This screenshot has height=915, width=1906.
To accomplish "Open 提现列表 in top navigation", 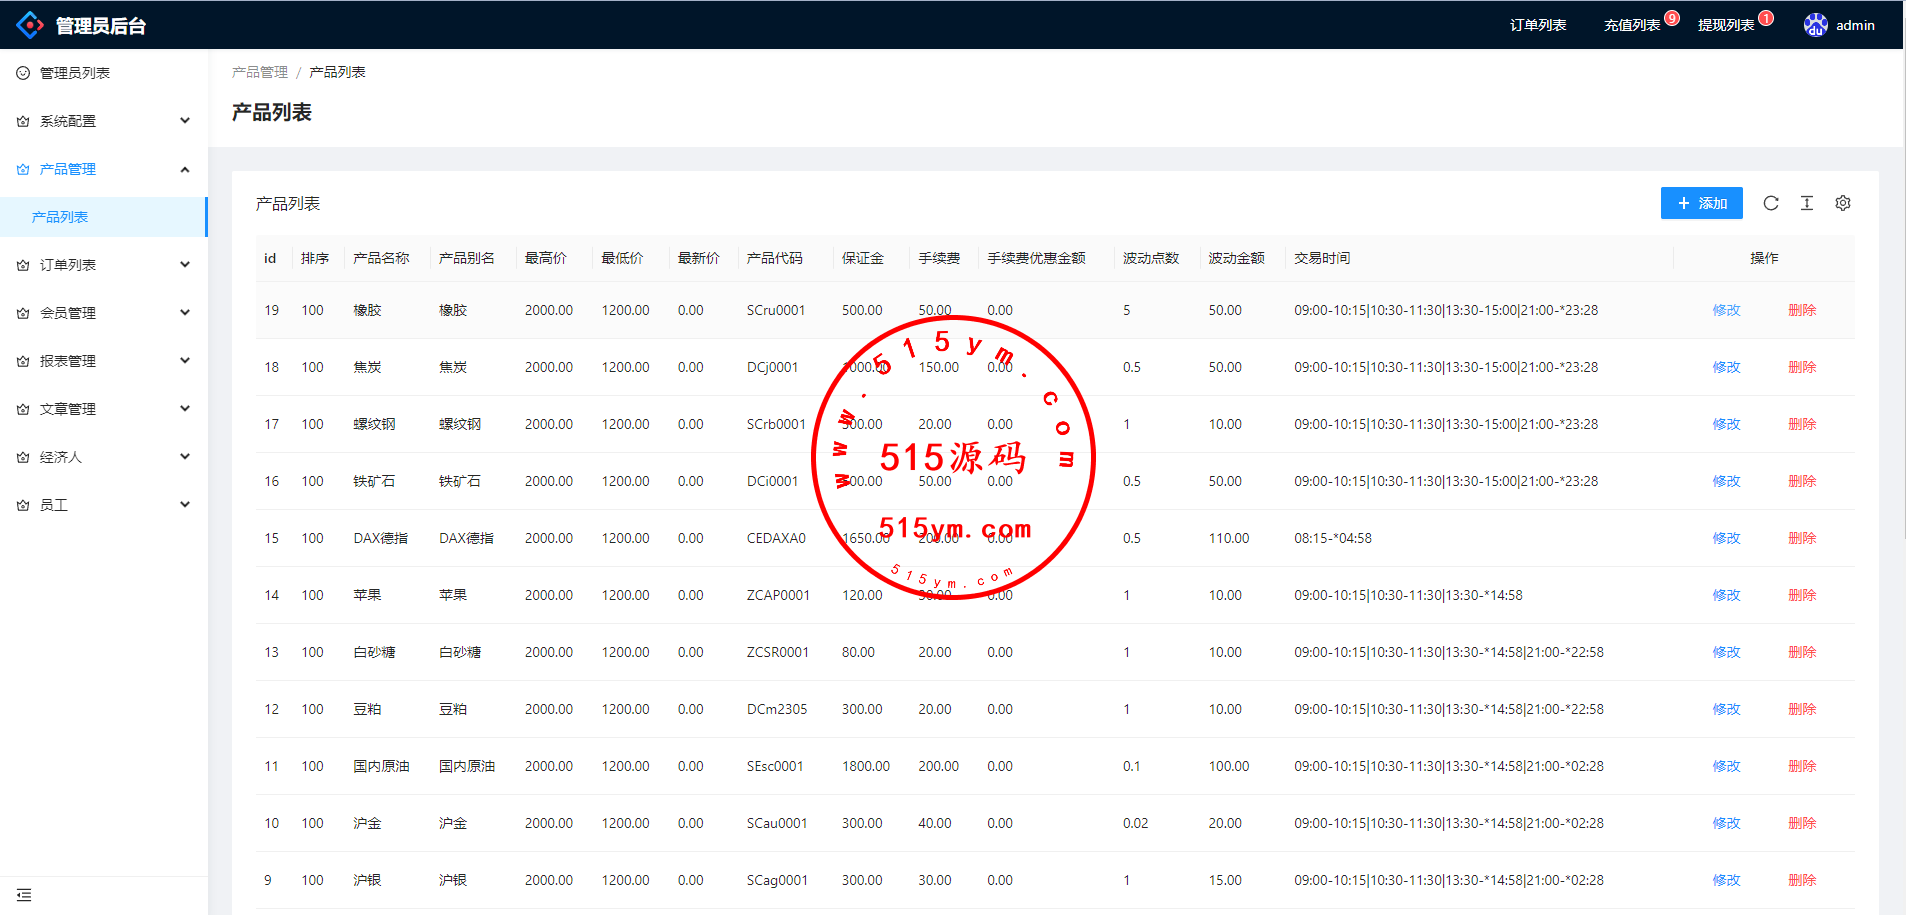I will (x=1725, y=25).
